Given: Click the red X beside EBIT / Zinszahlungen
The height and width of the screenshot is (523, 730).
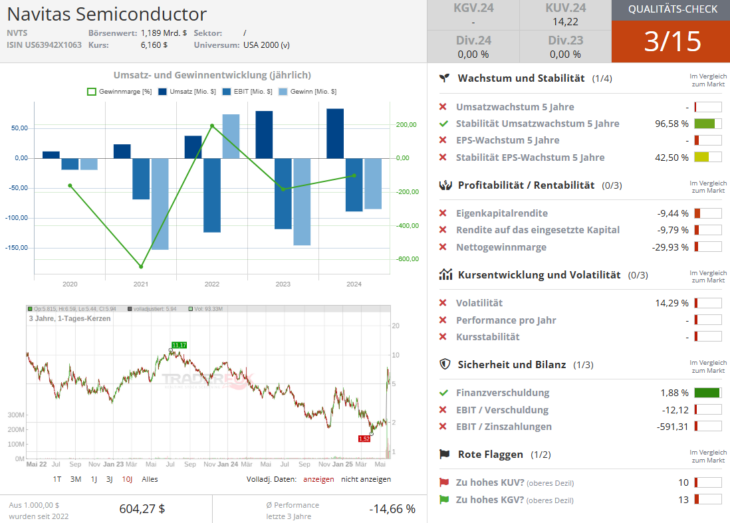Looking at the screenshot, I should coord(443,427).
